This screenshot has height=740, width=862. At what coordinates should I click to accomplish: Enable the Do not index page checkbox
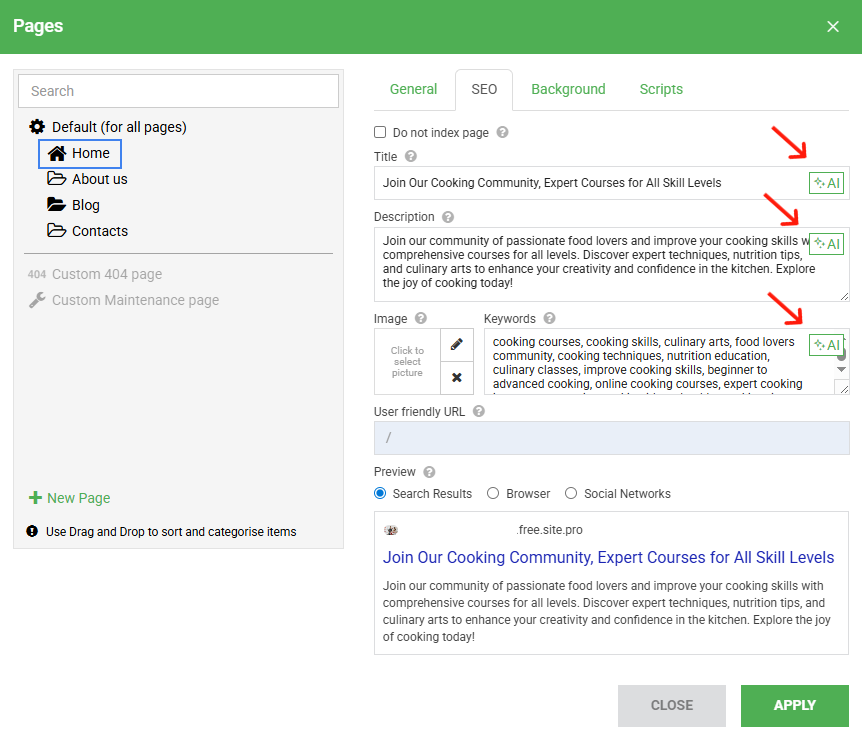[380, 132]
